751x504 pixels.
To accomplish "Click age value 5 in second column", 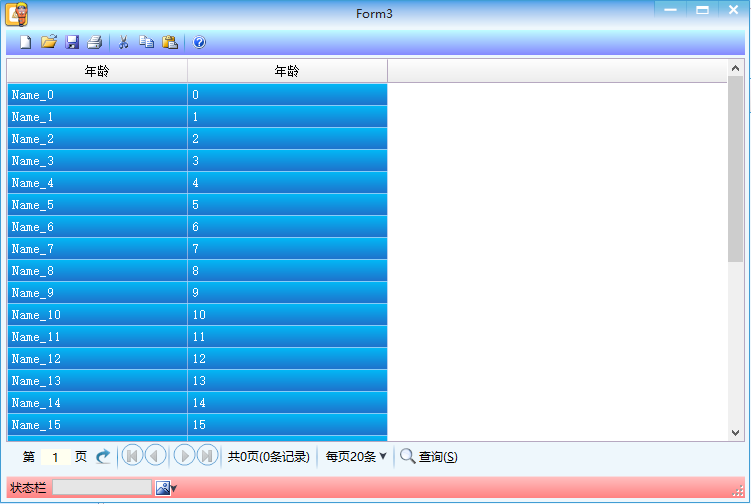I will coord(287,205).
